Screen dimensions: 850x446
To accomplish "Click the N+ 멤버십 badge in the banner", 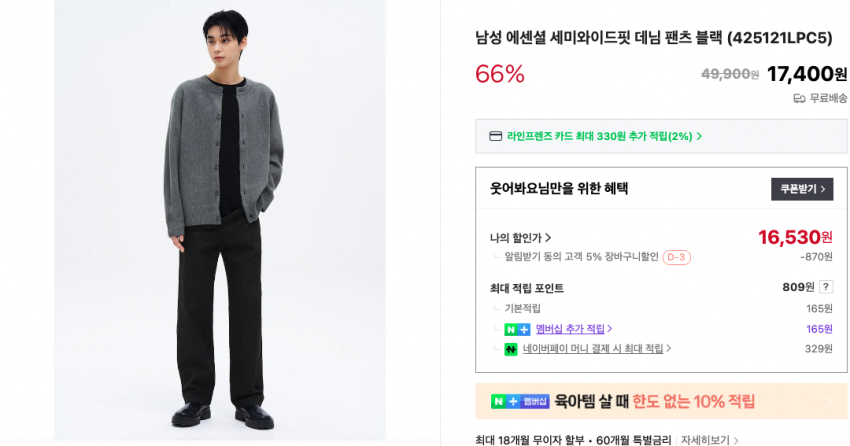I will [520, 401].
